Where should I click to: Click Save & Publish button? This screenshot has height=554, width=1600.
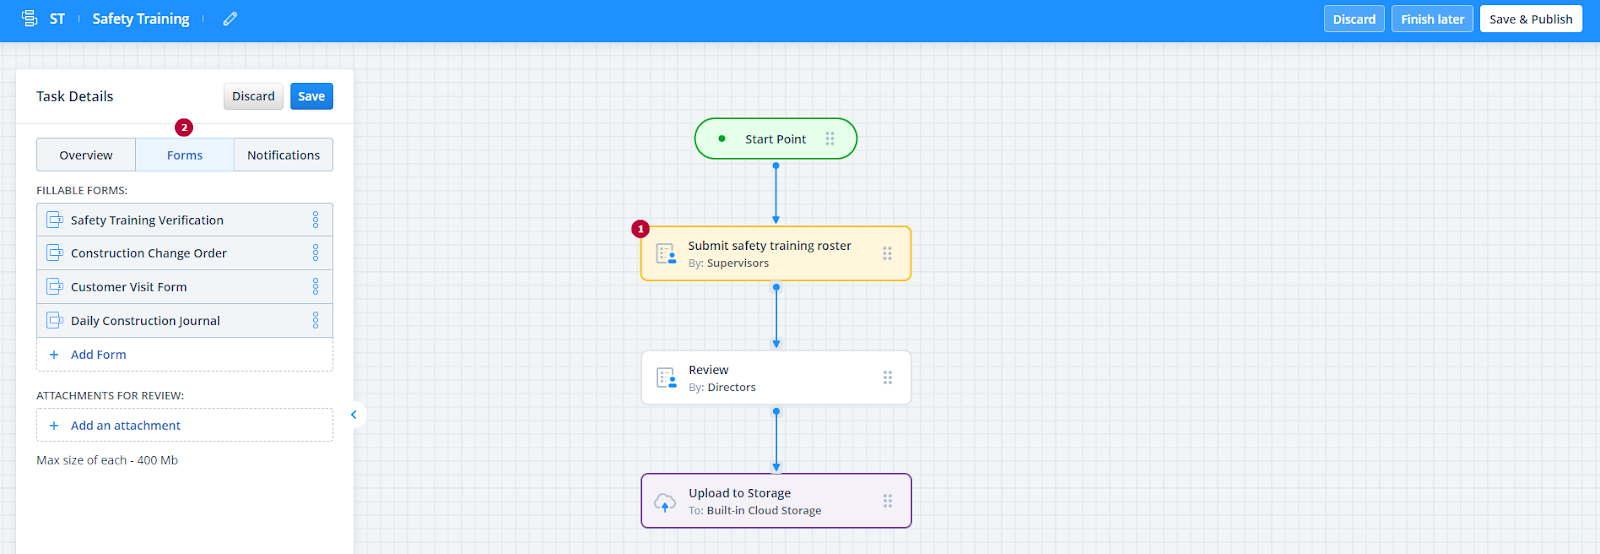[1530, 19]
